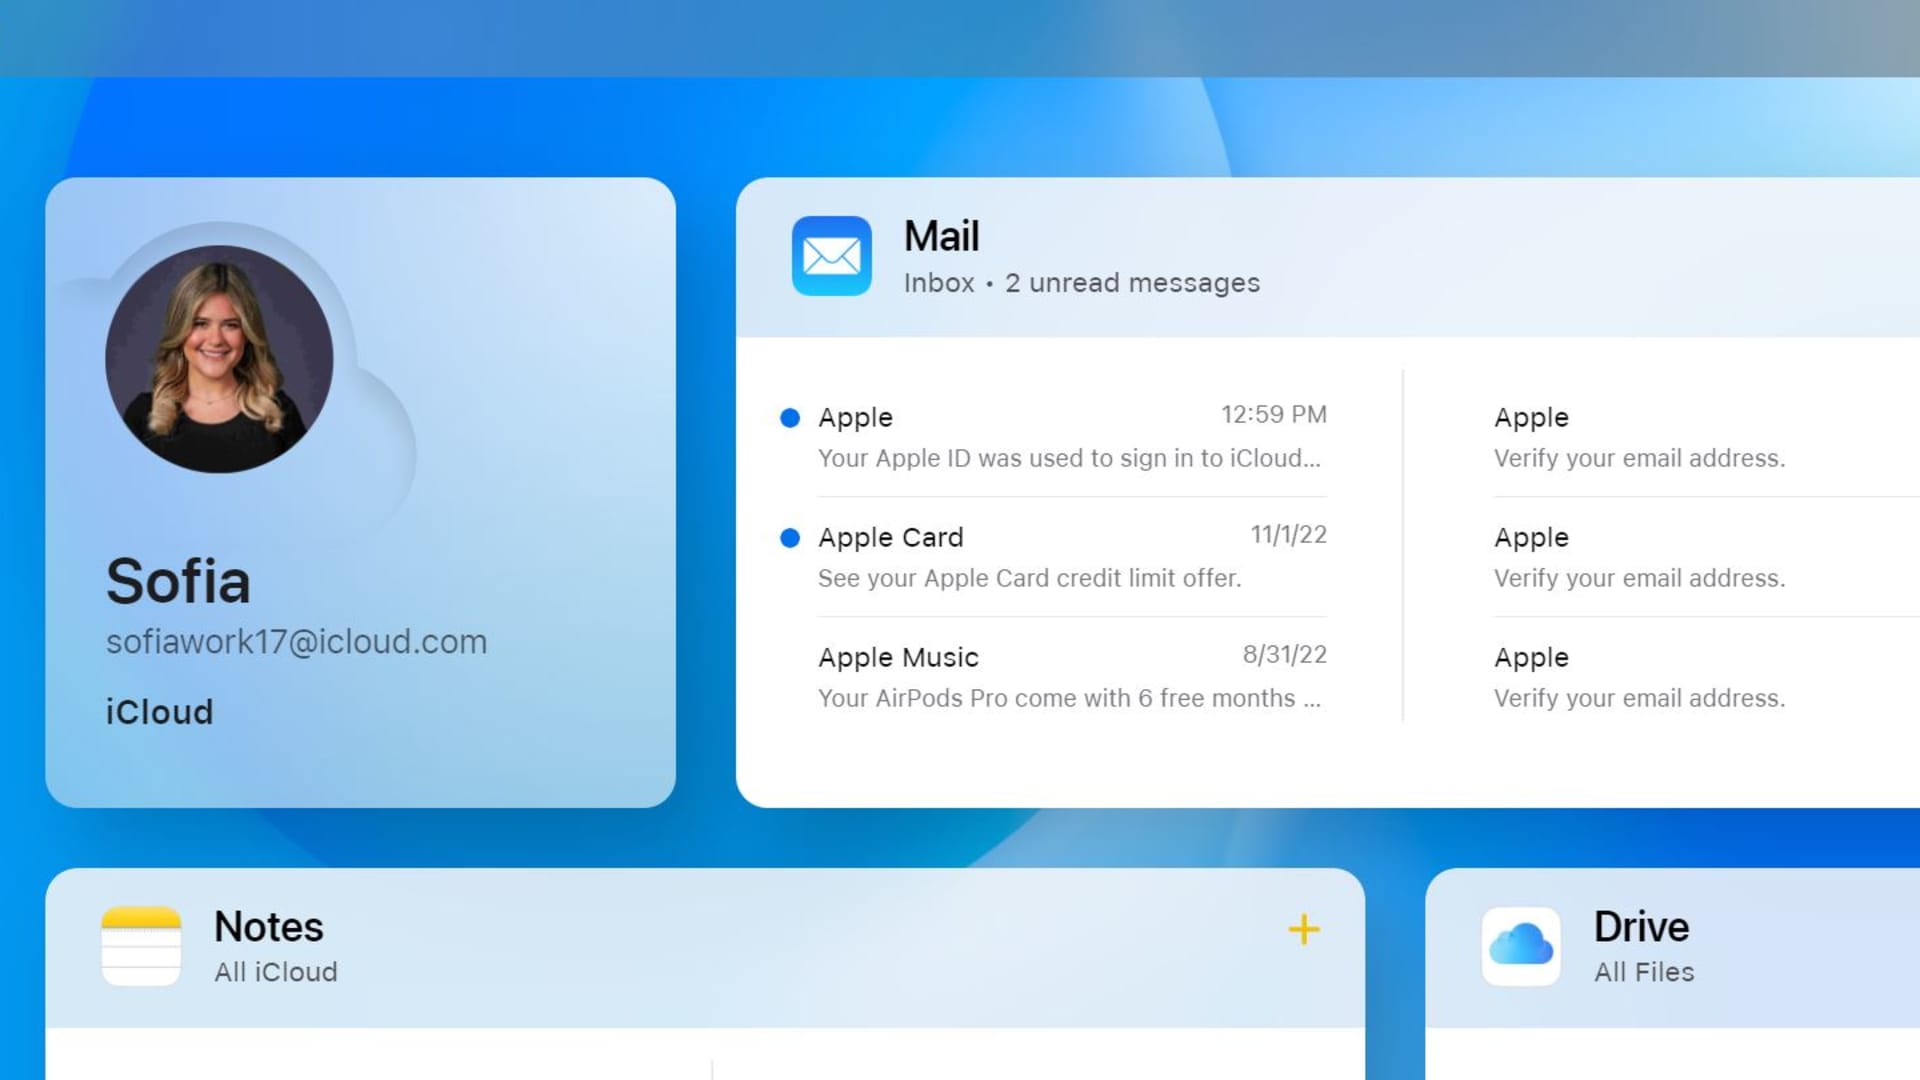Click the Mail tile title
The width and height of the screenshot is (1920, 1080).
click(941, 237)
